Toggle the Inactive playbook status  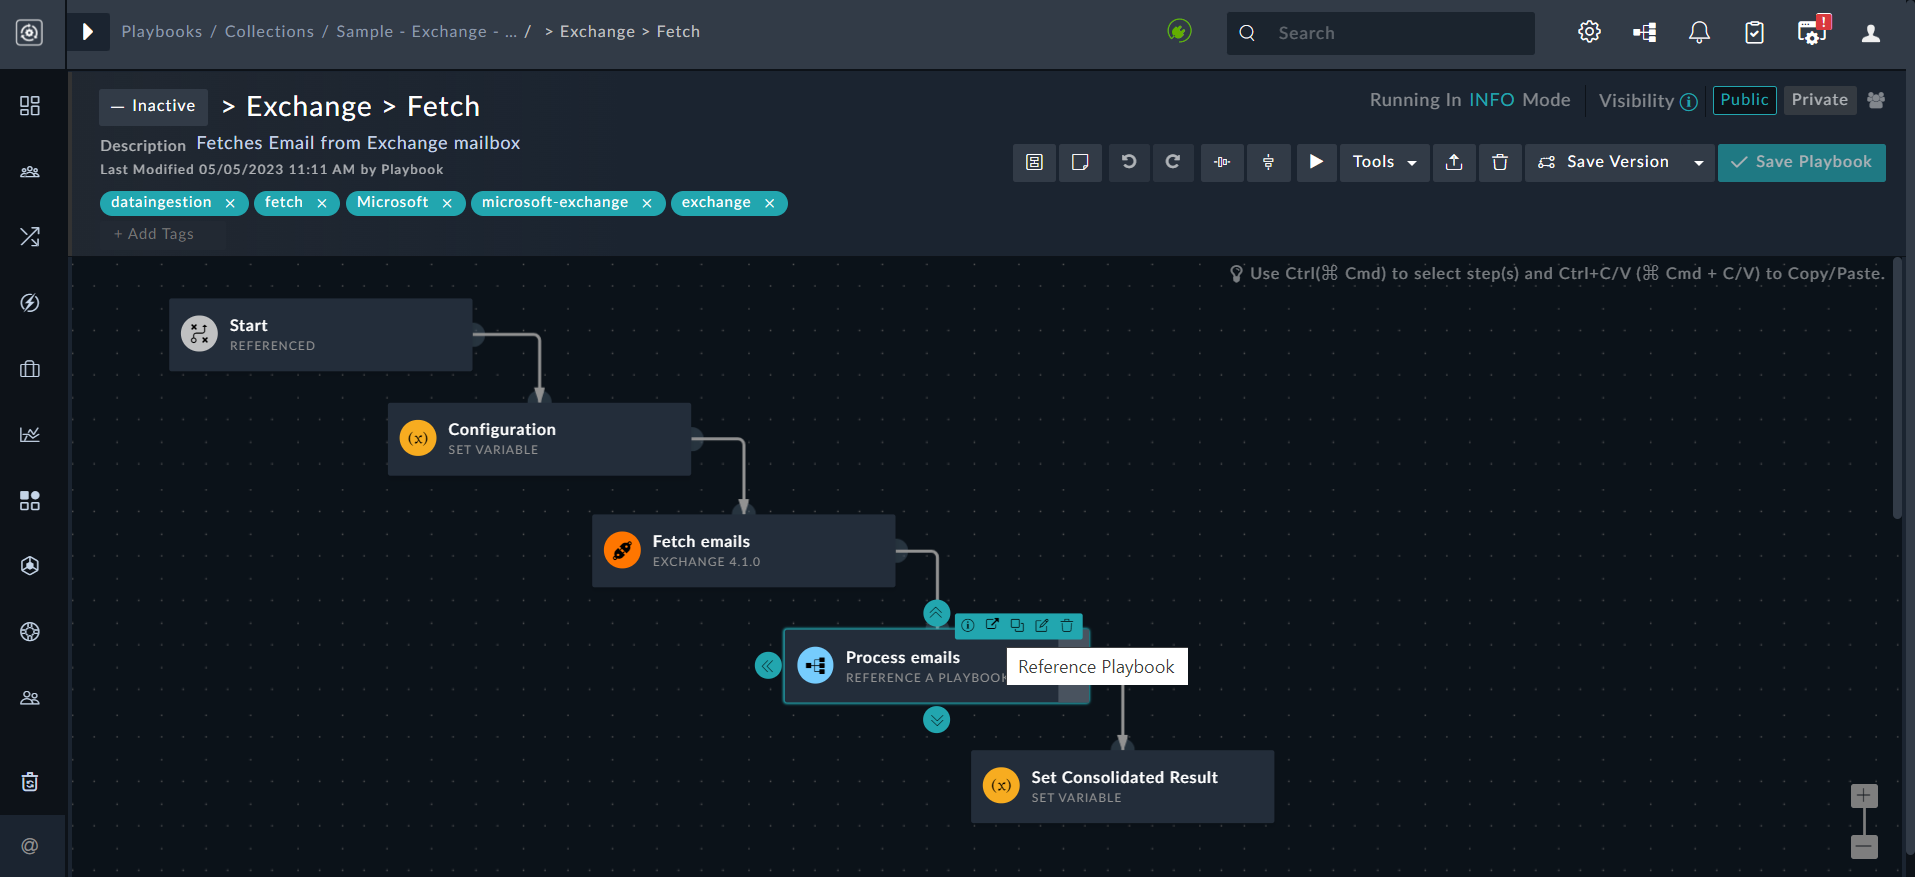coord(153,106)
